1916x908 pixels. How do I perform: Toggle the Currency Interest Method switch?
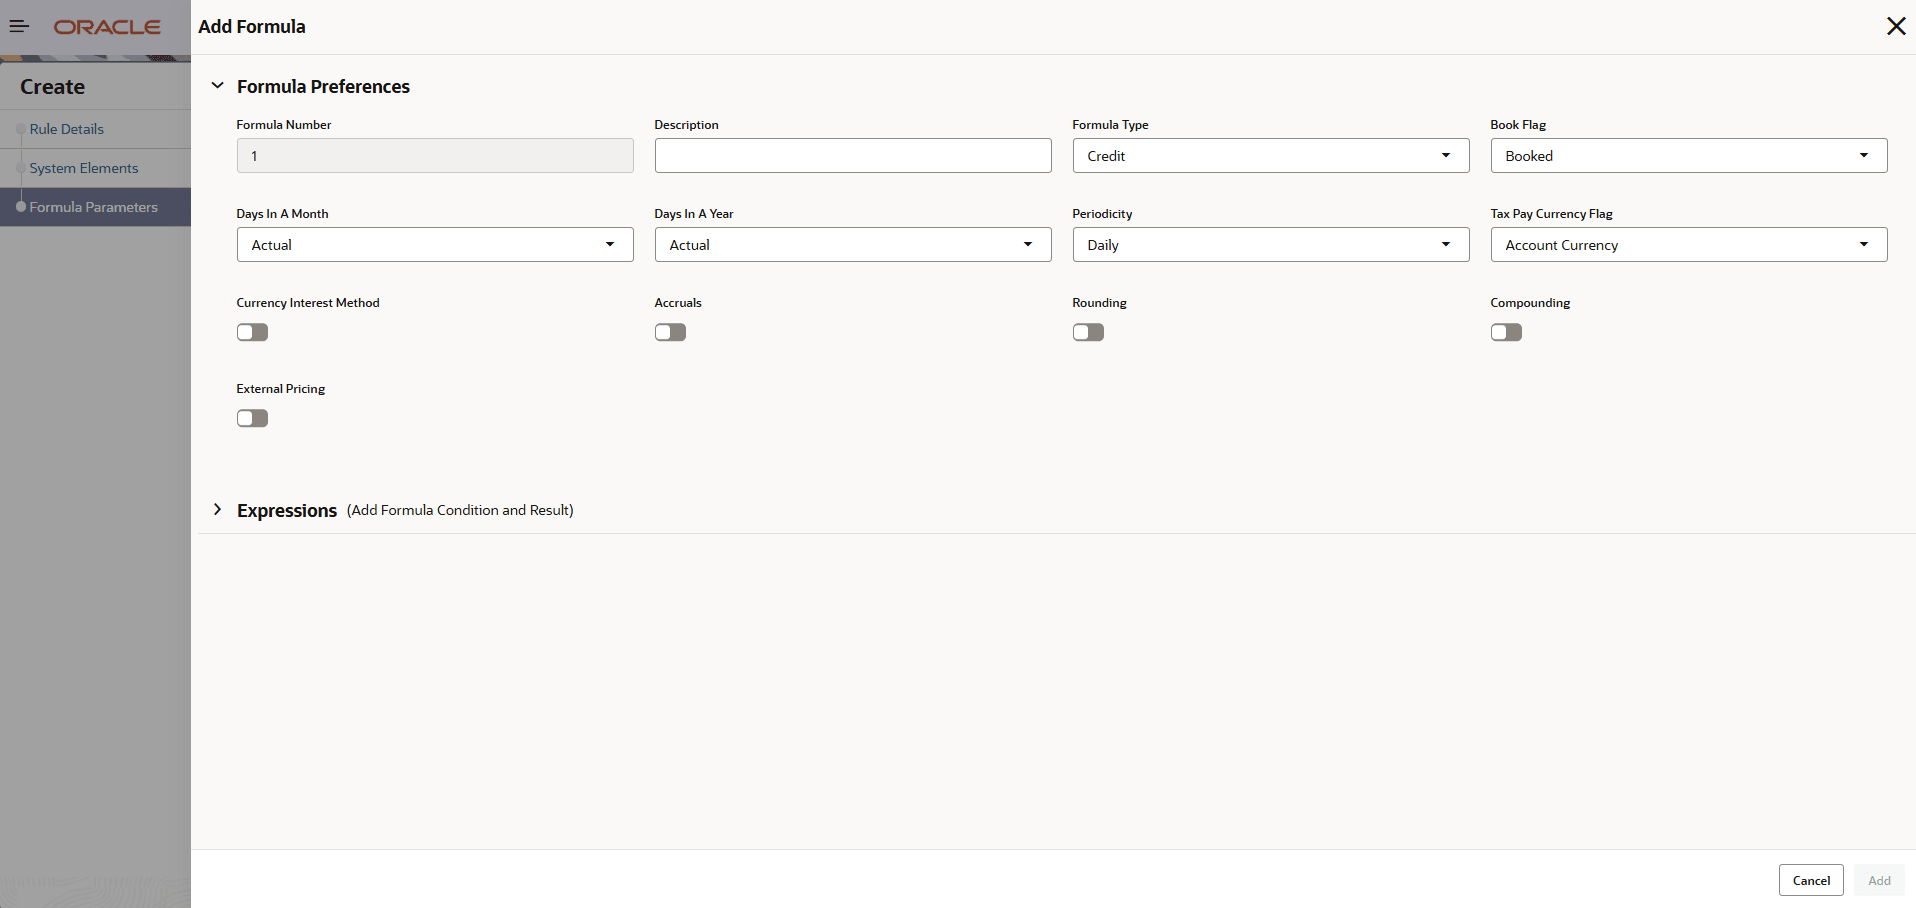point(252,332)
